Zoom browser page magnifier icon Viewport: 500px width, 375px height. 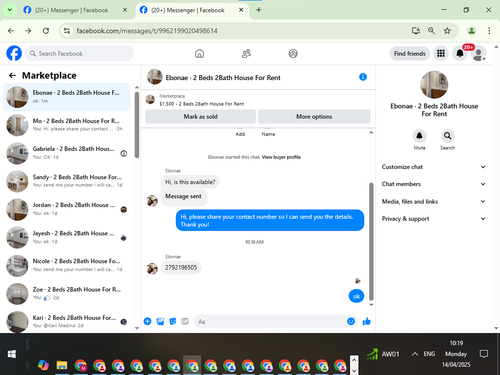point(431,31)
